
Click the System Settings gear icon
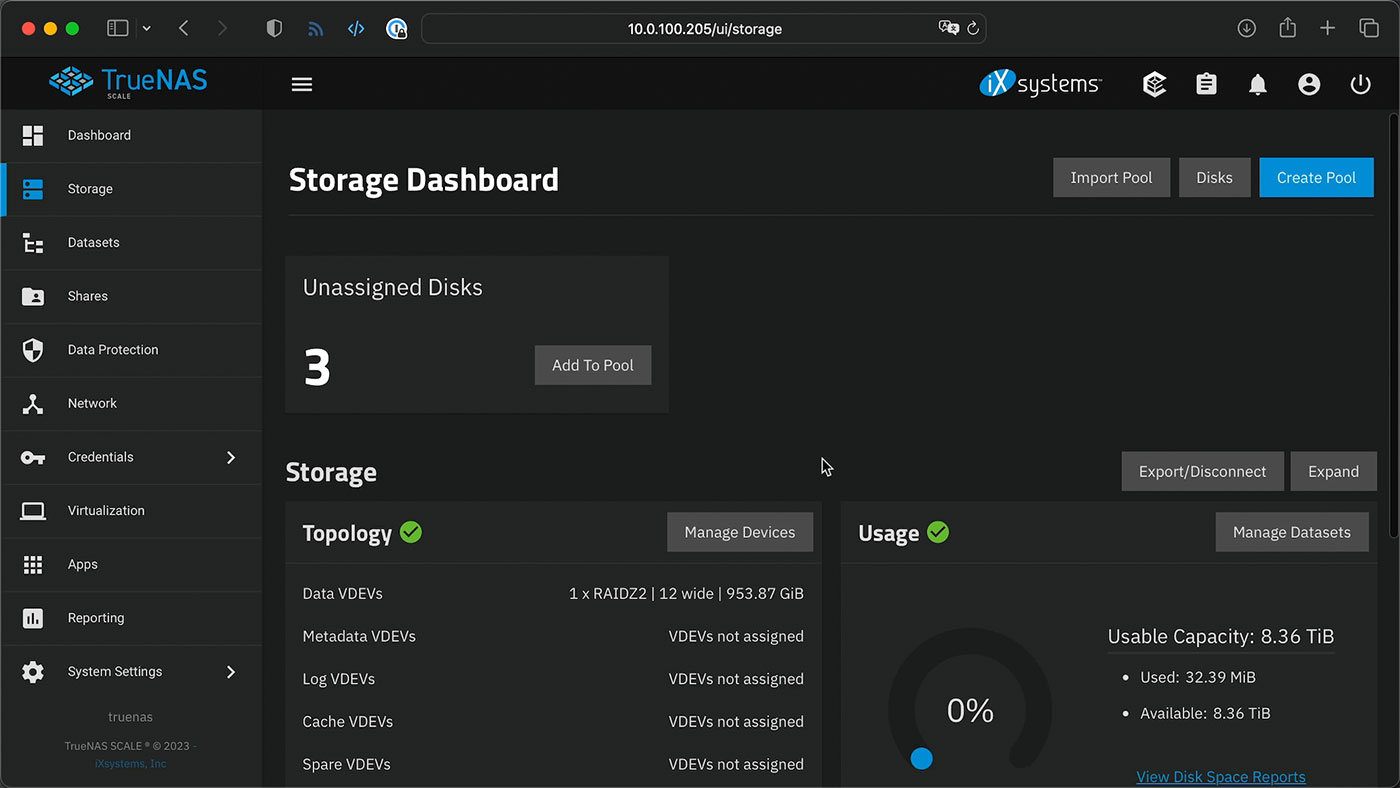click(x=33, y=672)
